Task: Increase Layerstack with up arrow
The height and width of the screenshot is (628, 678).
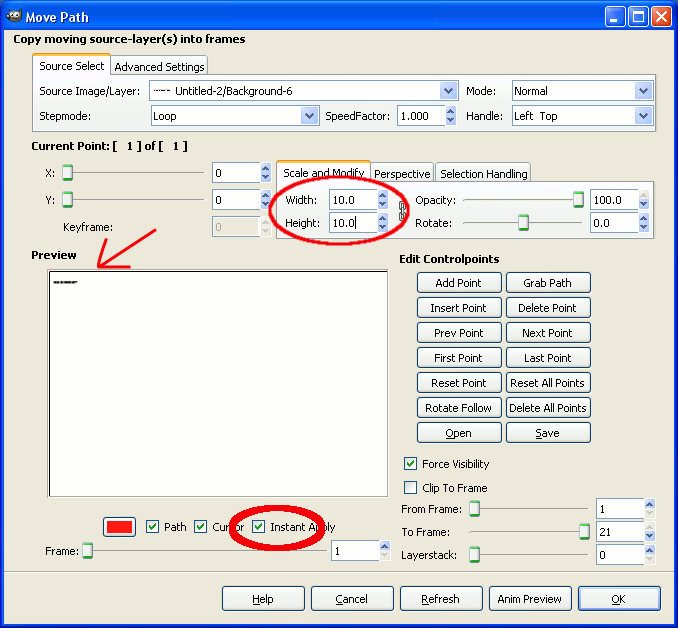Action: (x=649, y=550)
